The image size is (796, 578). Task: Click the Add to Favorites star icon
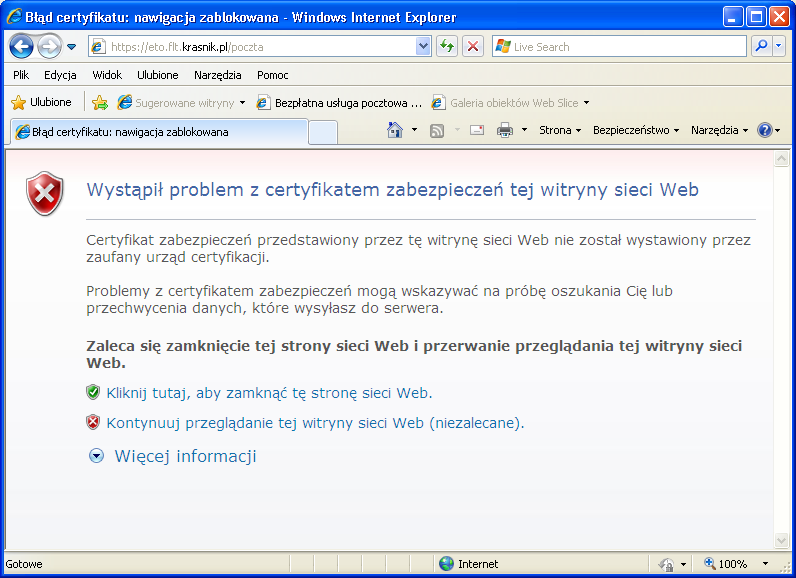[100, 102]
